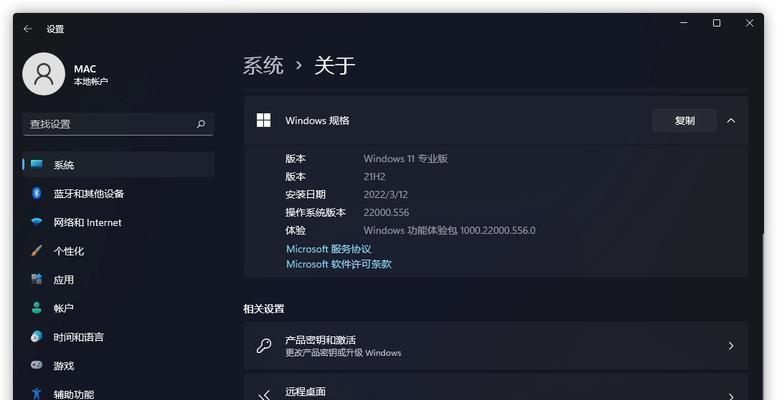
Task: Click the 辅助功能 accessibility figure icon
Action: pos(37,394)
